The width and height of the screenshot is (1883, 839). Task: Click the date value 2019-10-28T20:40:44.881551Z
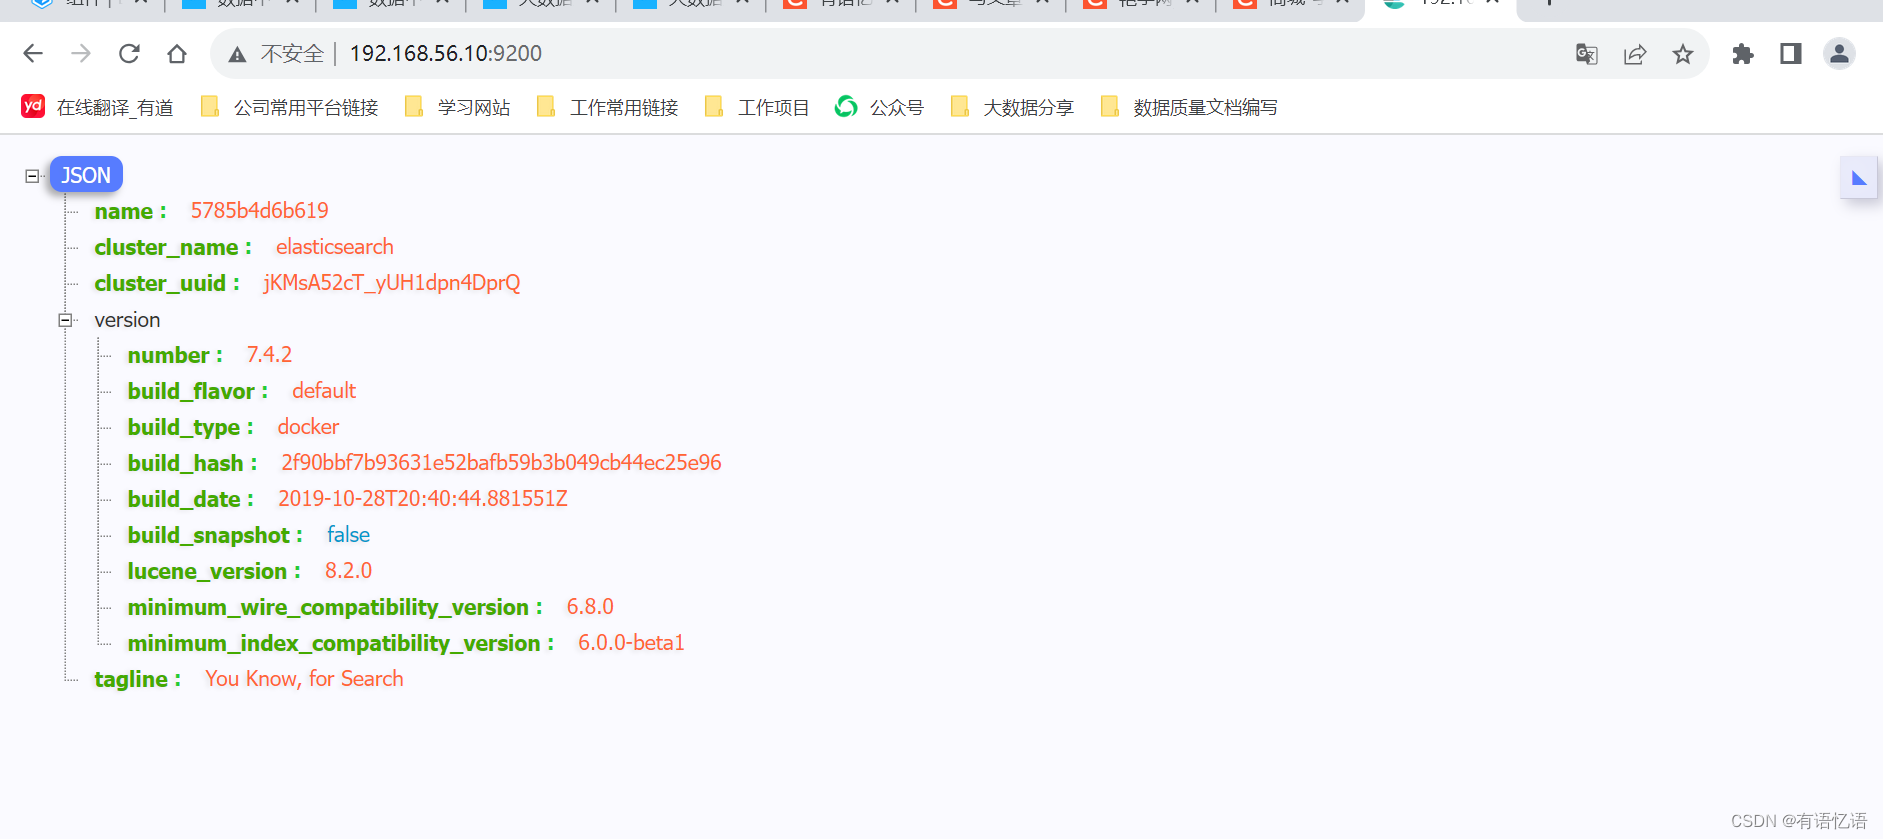point(423,499)
